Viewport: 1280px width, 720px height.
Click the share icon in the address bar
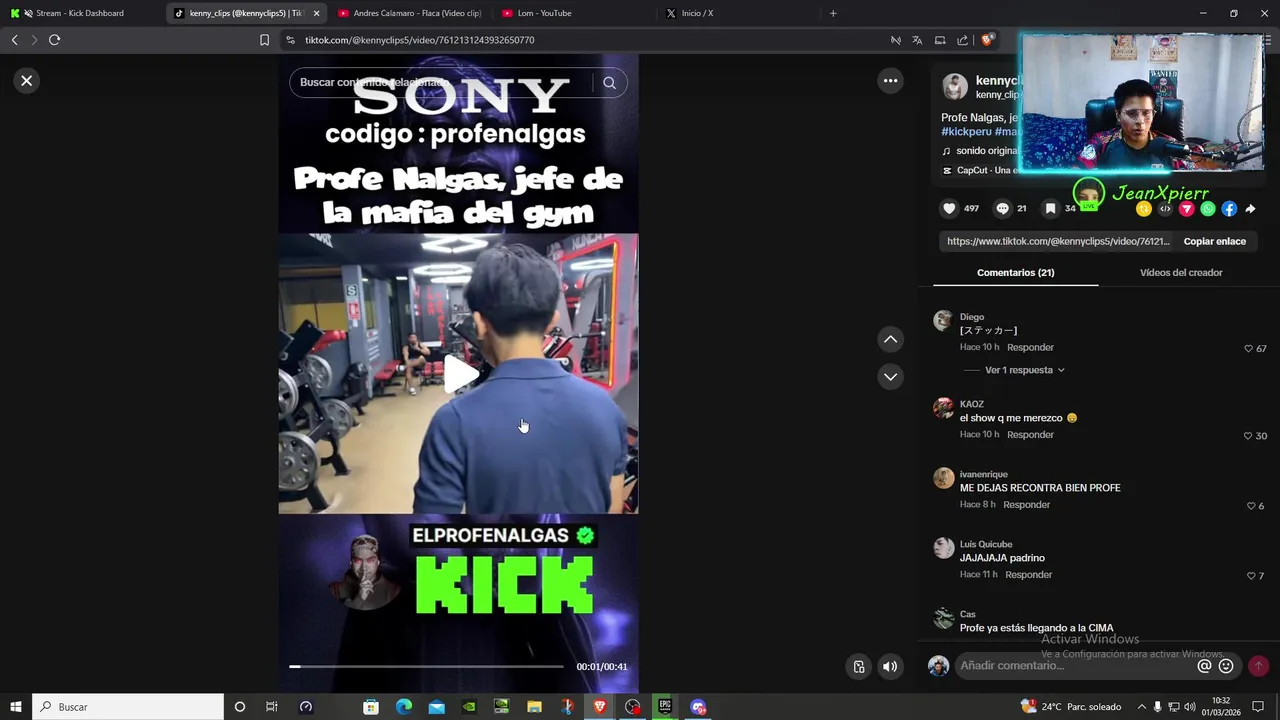click(x=962, y=40)
